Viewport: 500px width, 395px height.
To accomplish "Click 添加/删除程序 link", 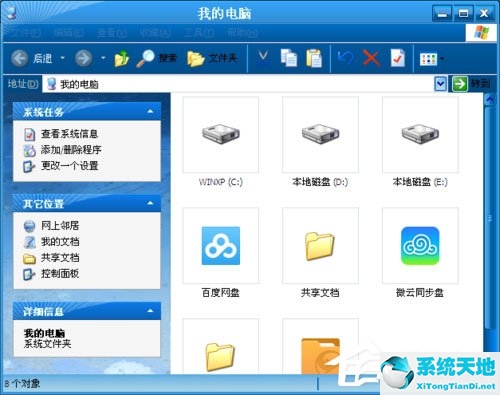I will pos(71,150).
